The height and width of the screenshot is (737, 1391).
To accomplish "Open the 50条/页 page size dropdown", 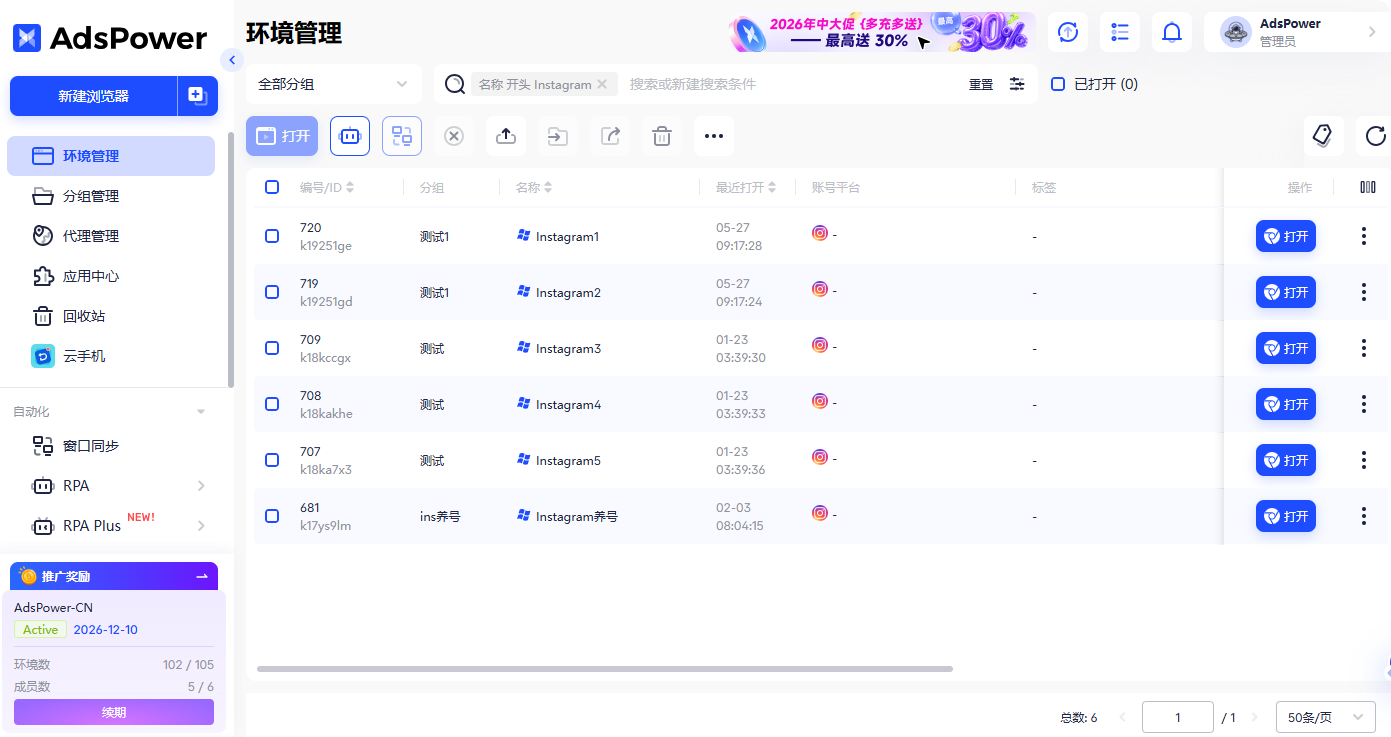I will 1326,717.
